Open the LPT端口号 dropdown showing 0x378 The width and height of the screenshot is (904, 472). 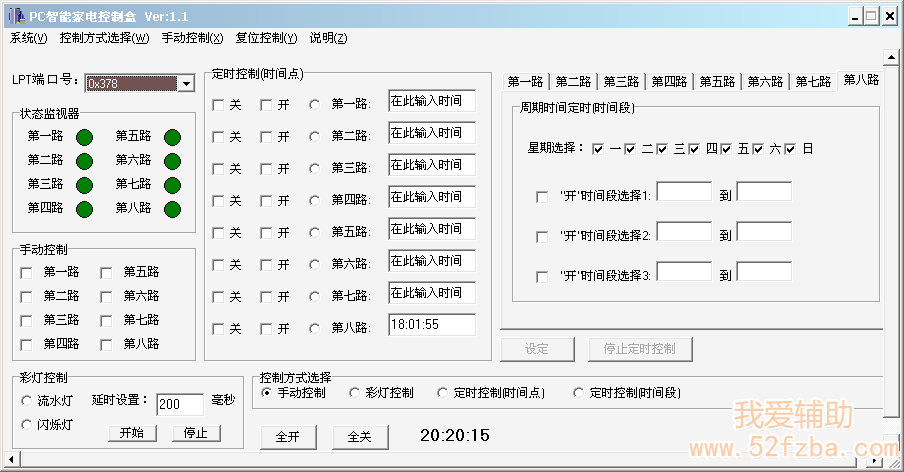[186, 84]
